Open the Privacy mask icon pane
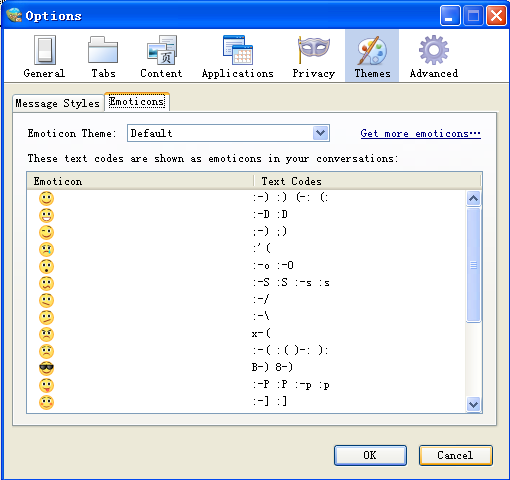This screenshot has width=510, height=480. [314, 56]
